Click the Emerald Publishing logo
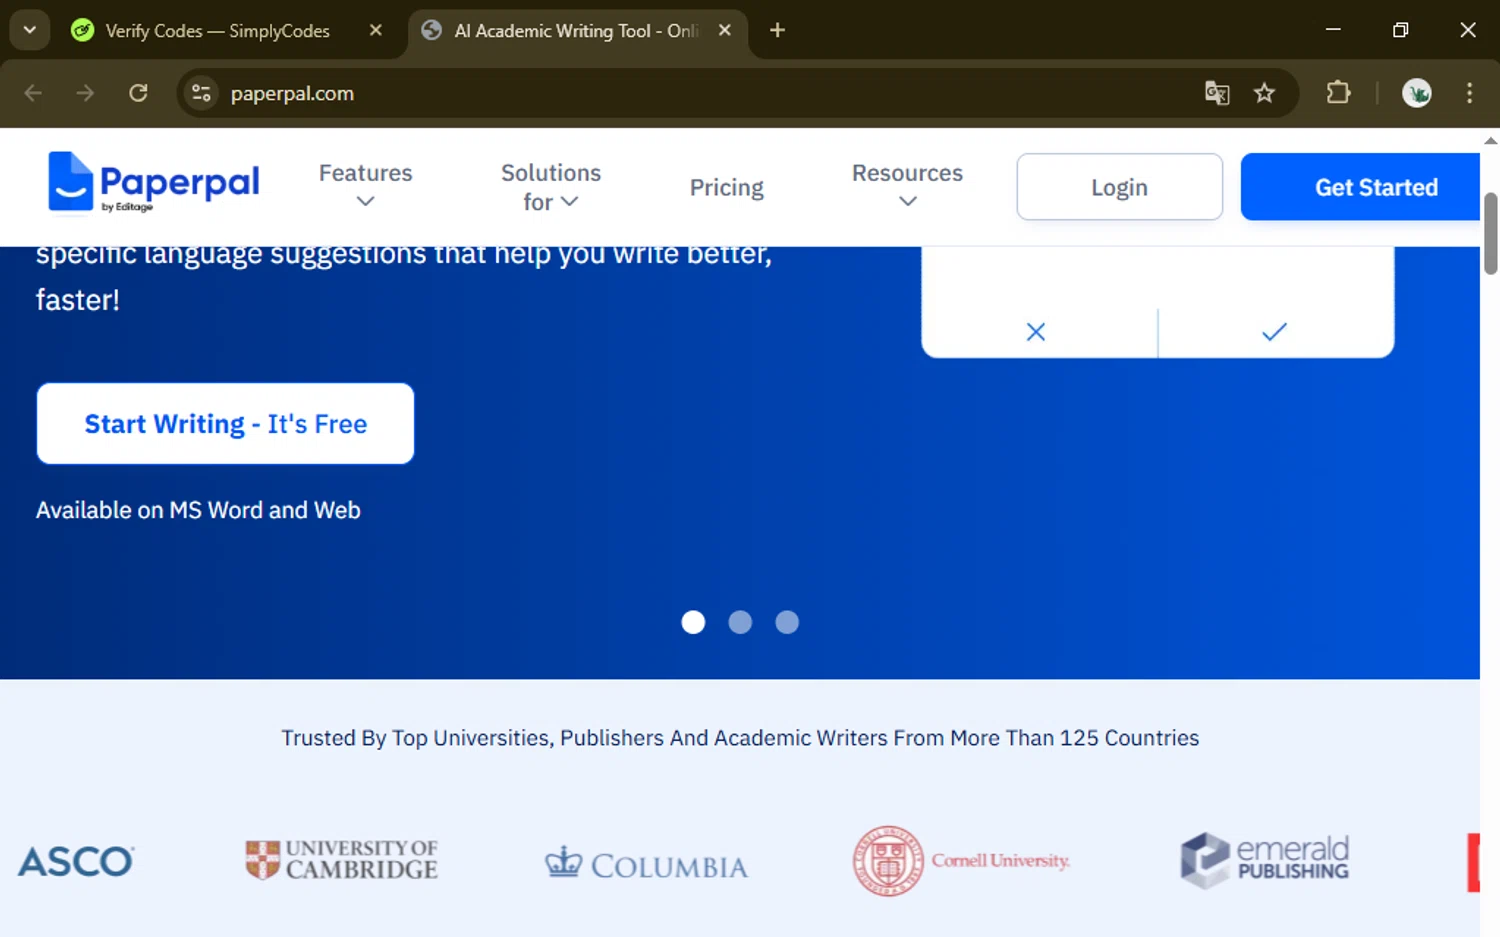 1265,860
